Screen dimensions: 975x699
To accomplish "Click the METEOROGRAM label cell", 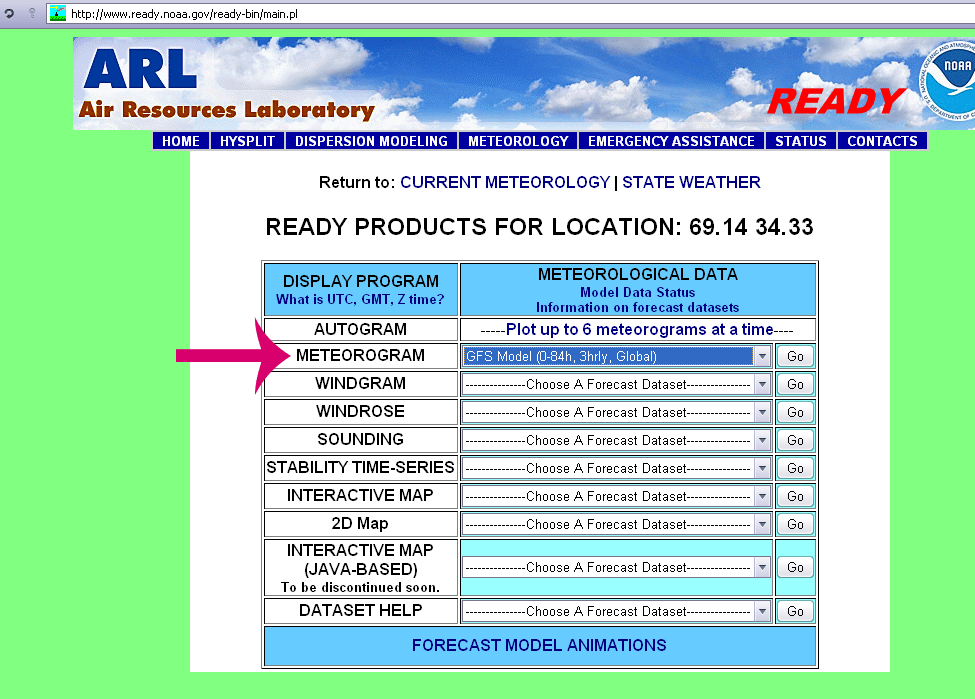I will 361,356.
